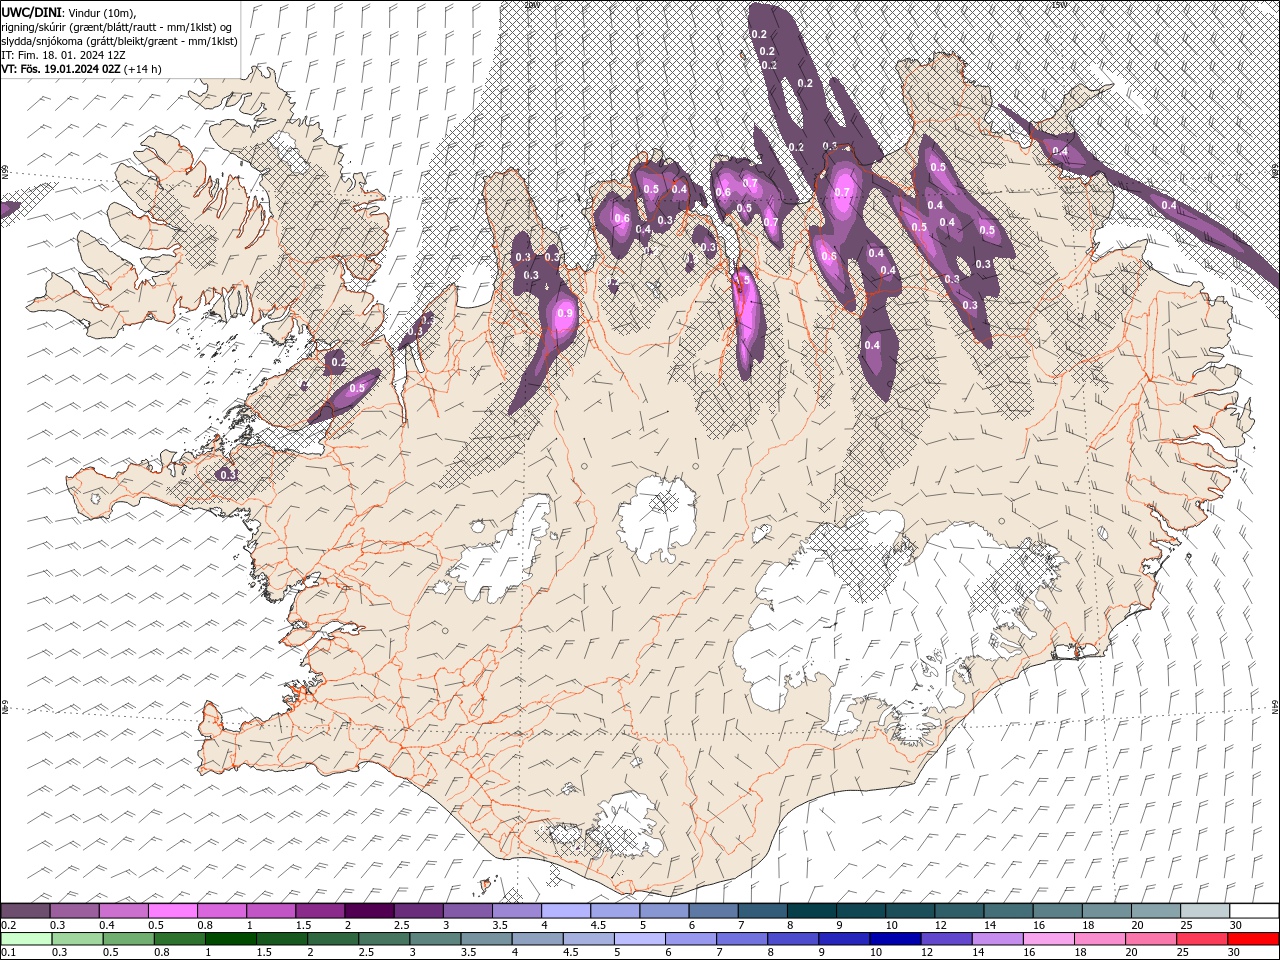Click the '18' value label in snow legend

pos(1088,925)
